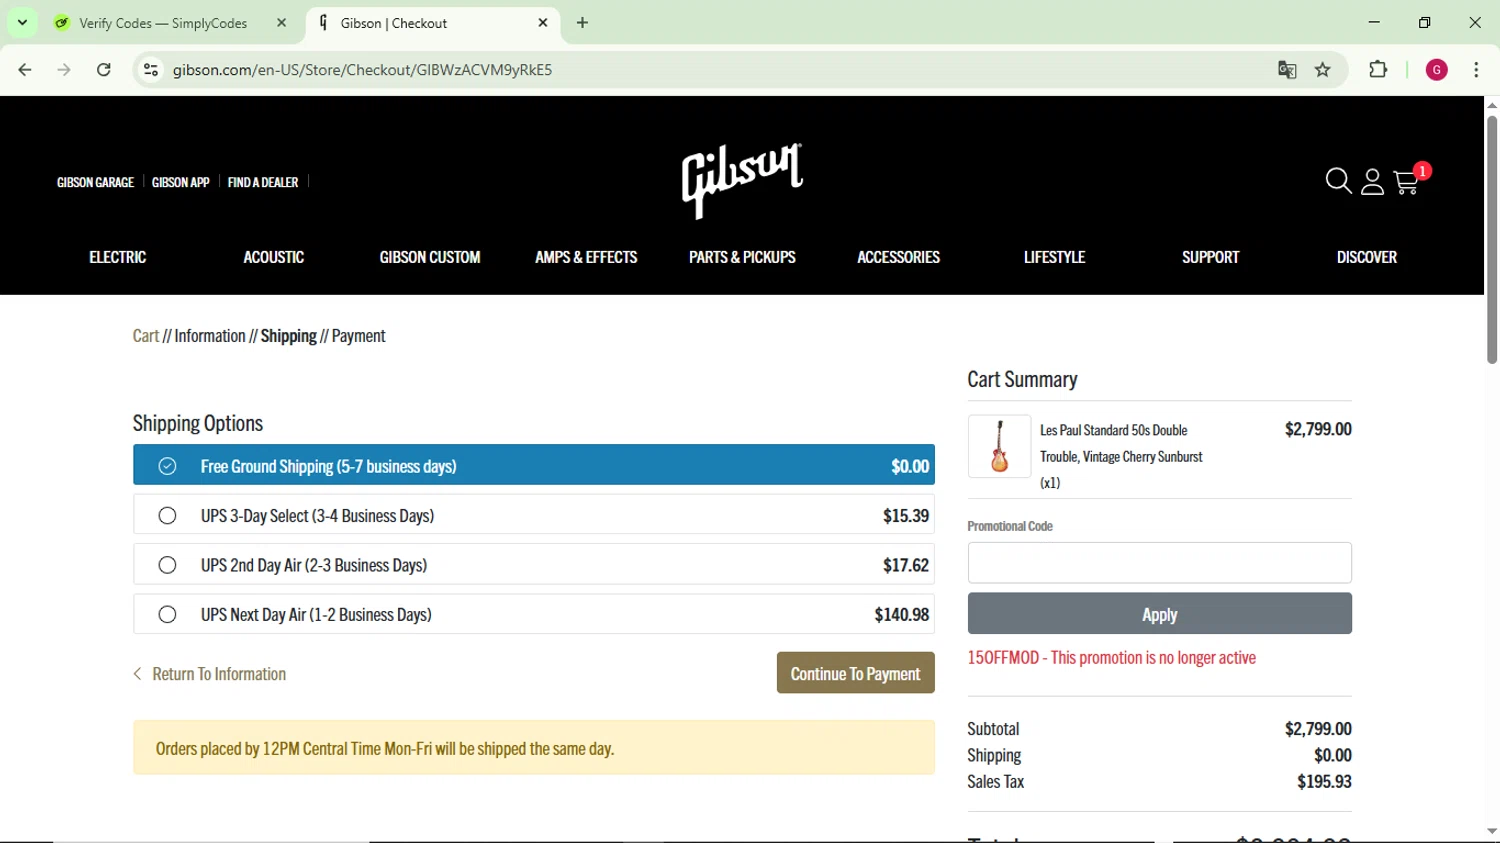The image size is (1500, 843).
Task: Open the shopping cart icon
Action: pyautogui.click(x=1406, y=182)
